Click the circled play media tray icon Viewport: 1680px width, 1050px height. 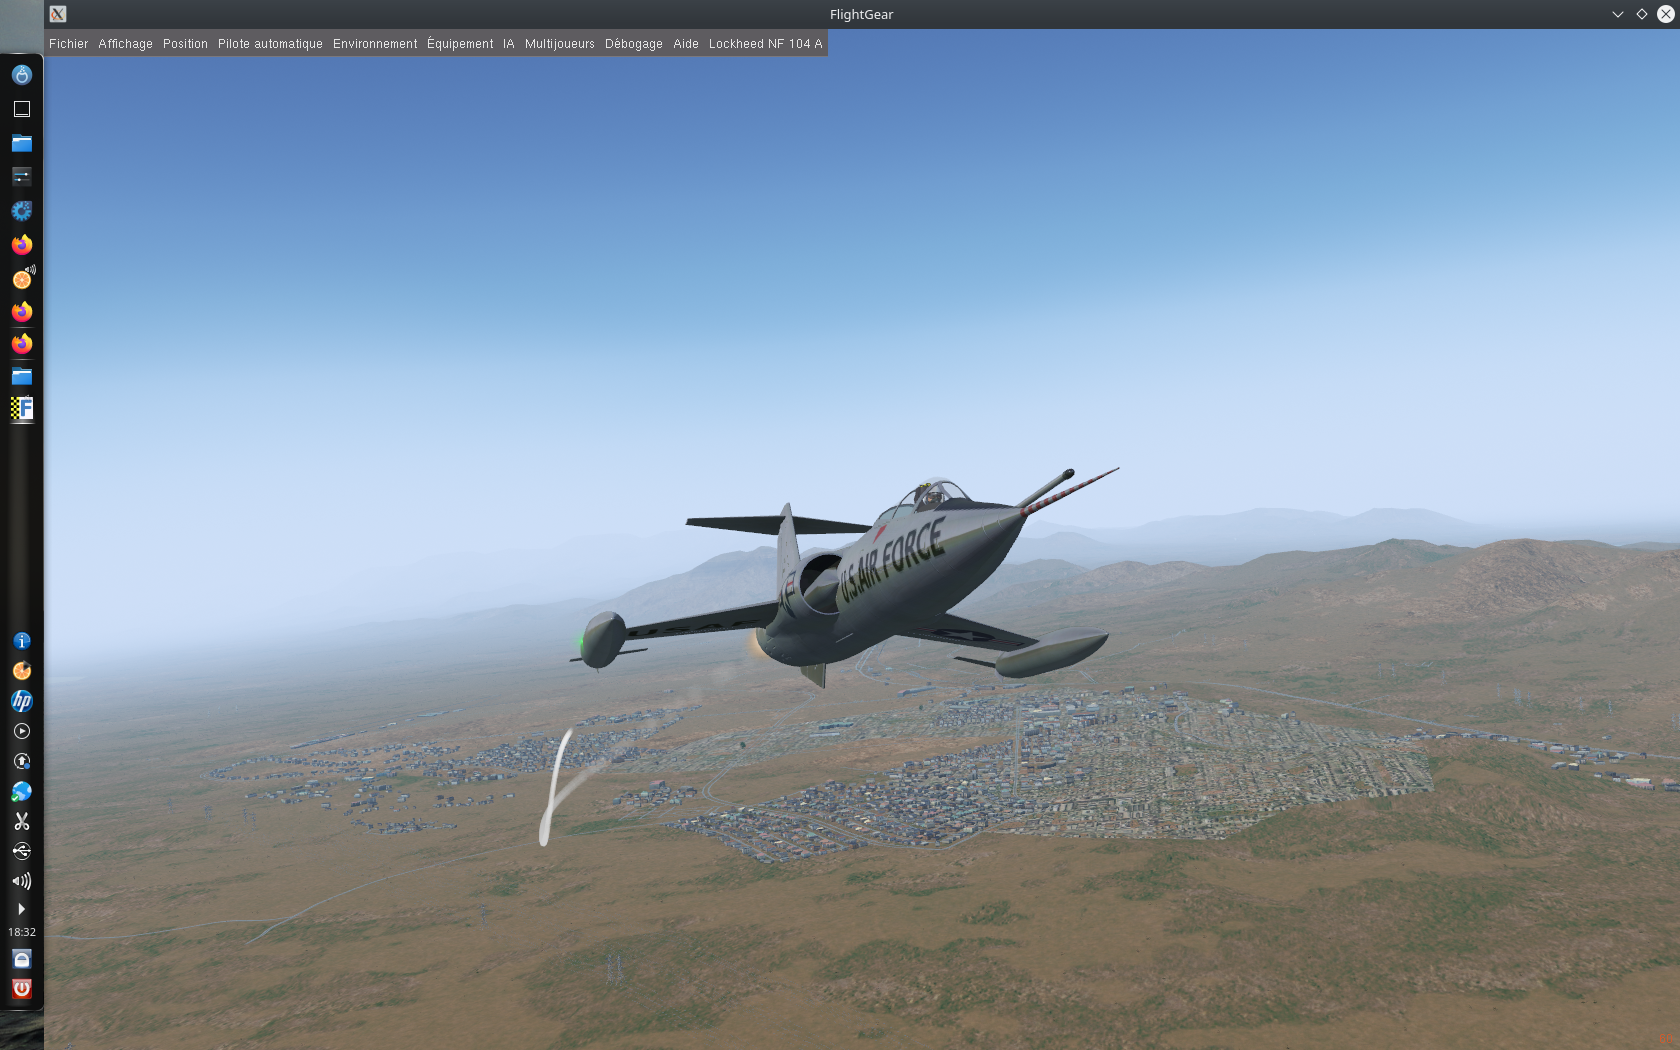coord(22,731)
